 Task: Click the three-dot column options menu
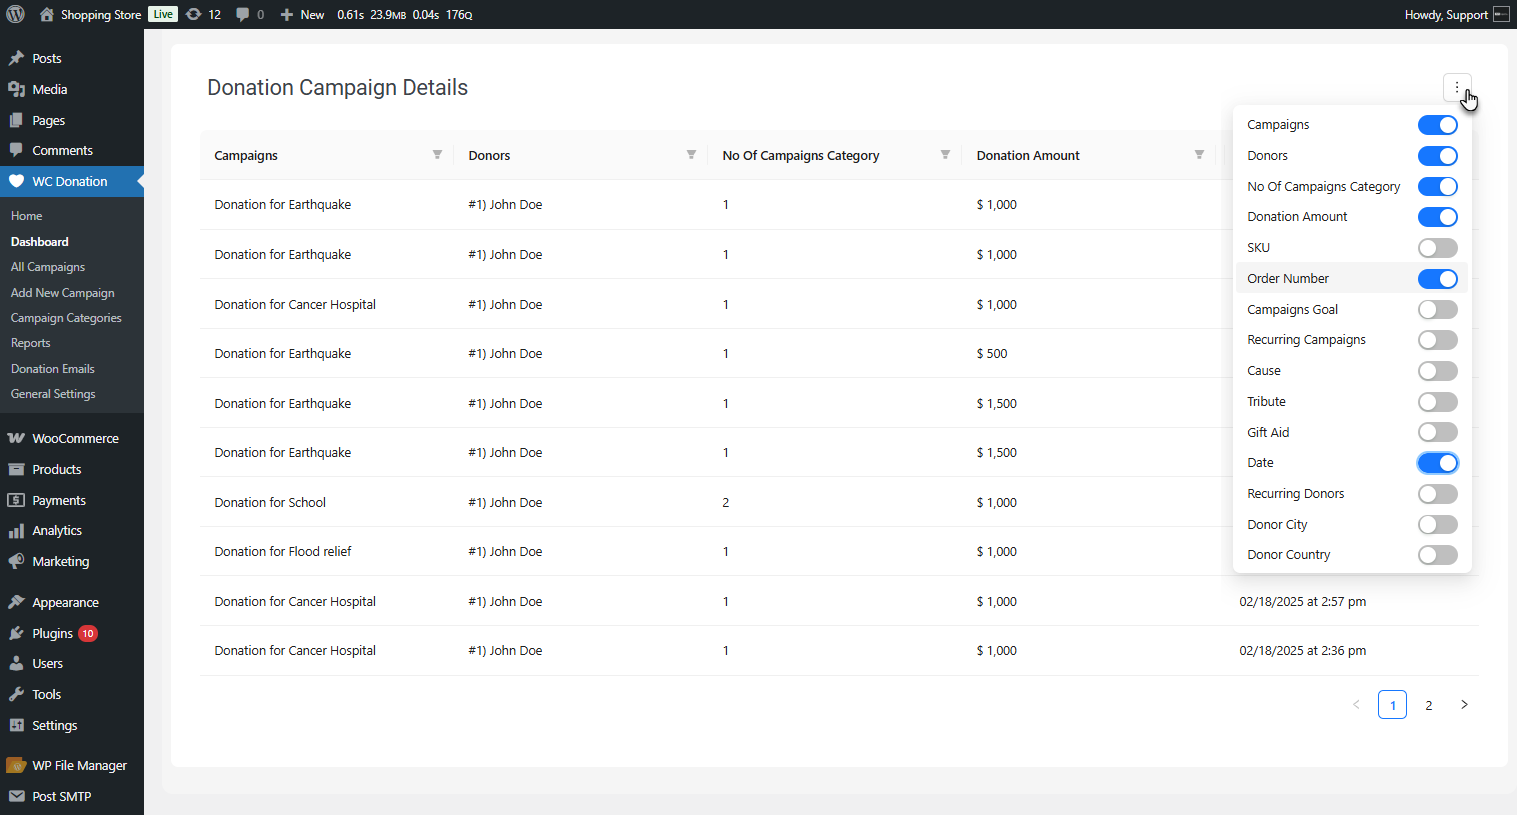pos(1457,87)
